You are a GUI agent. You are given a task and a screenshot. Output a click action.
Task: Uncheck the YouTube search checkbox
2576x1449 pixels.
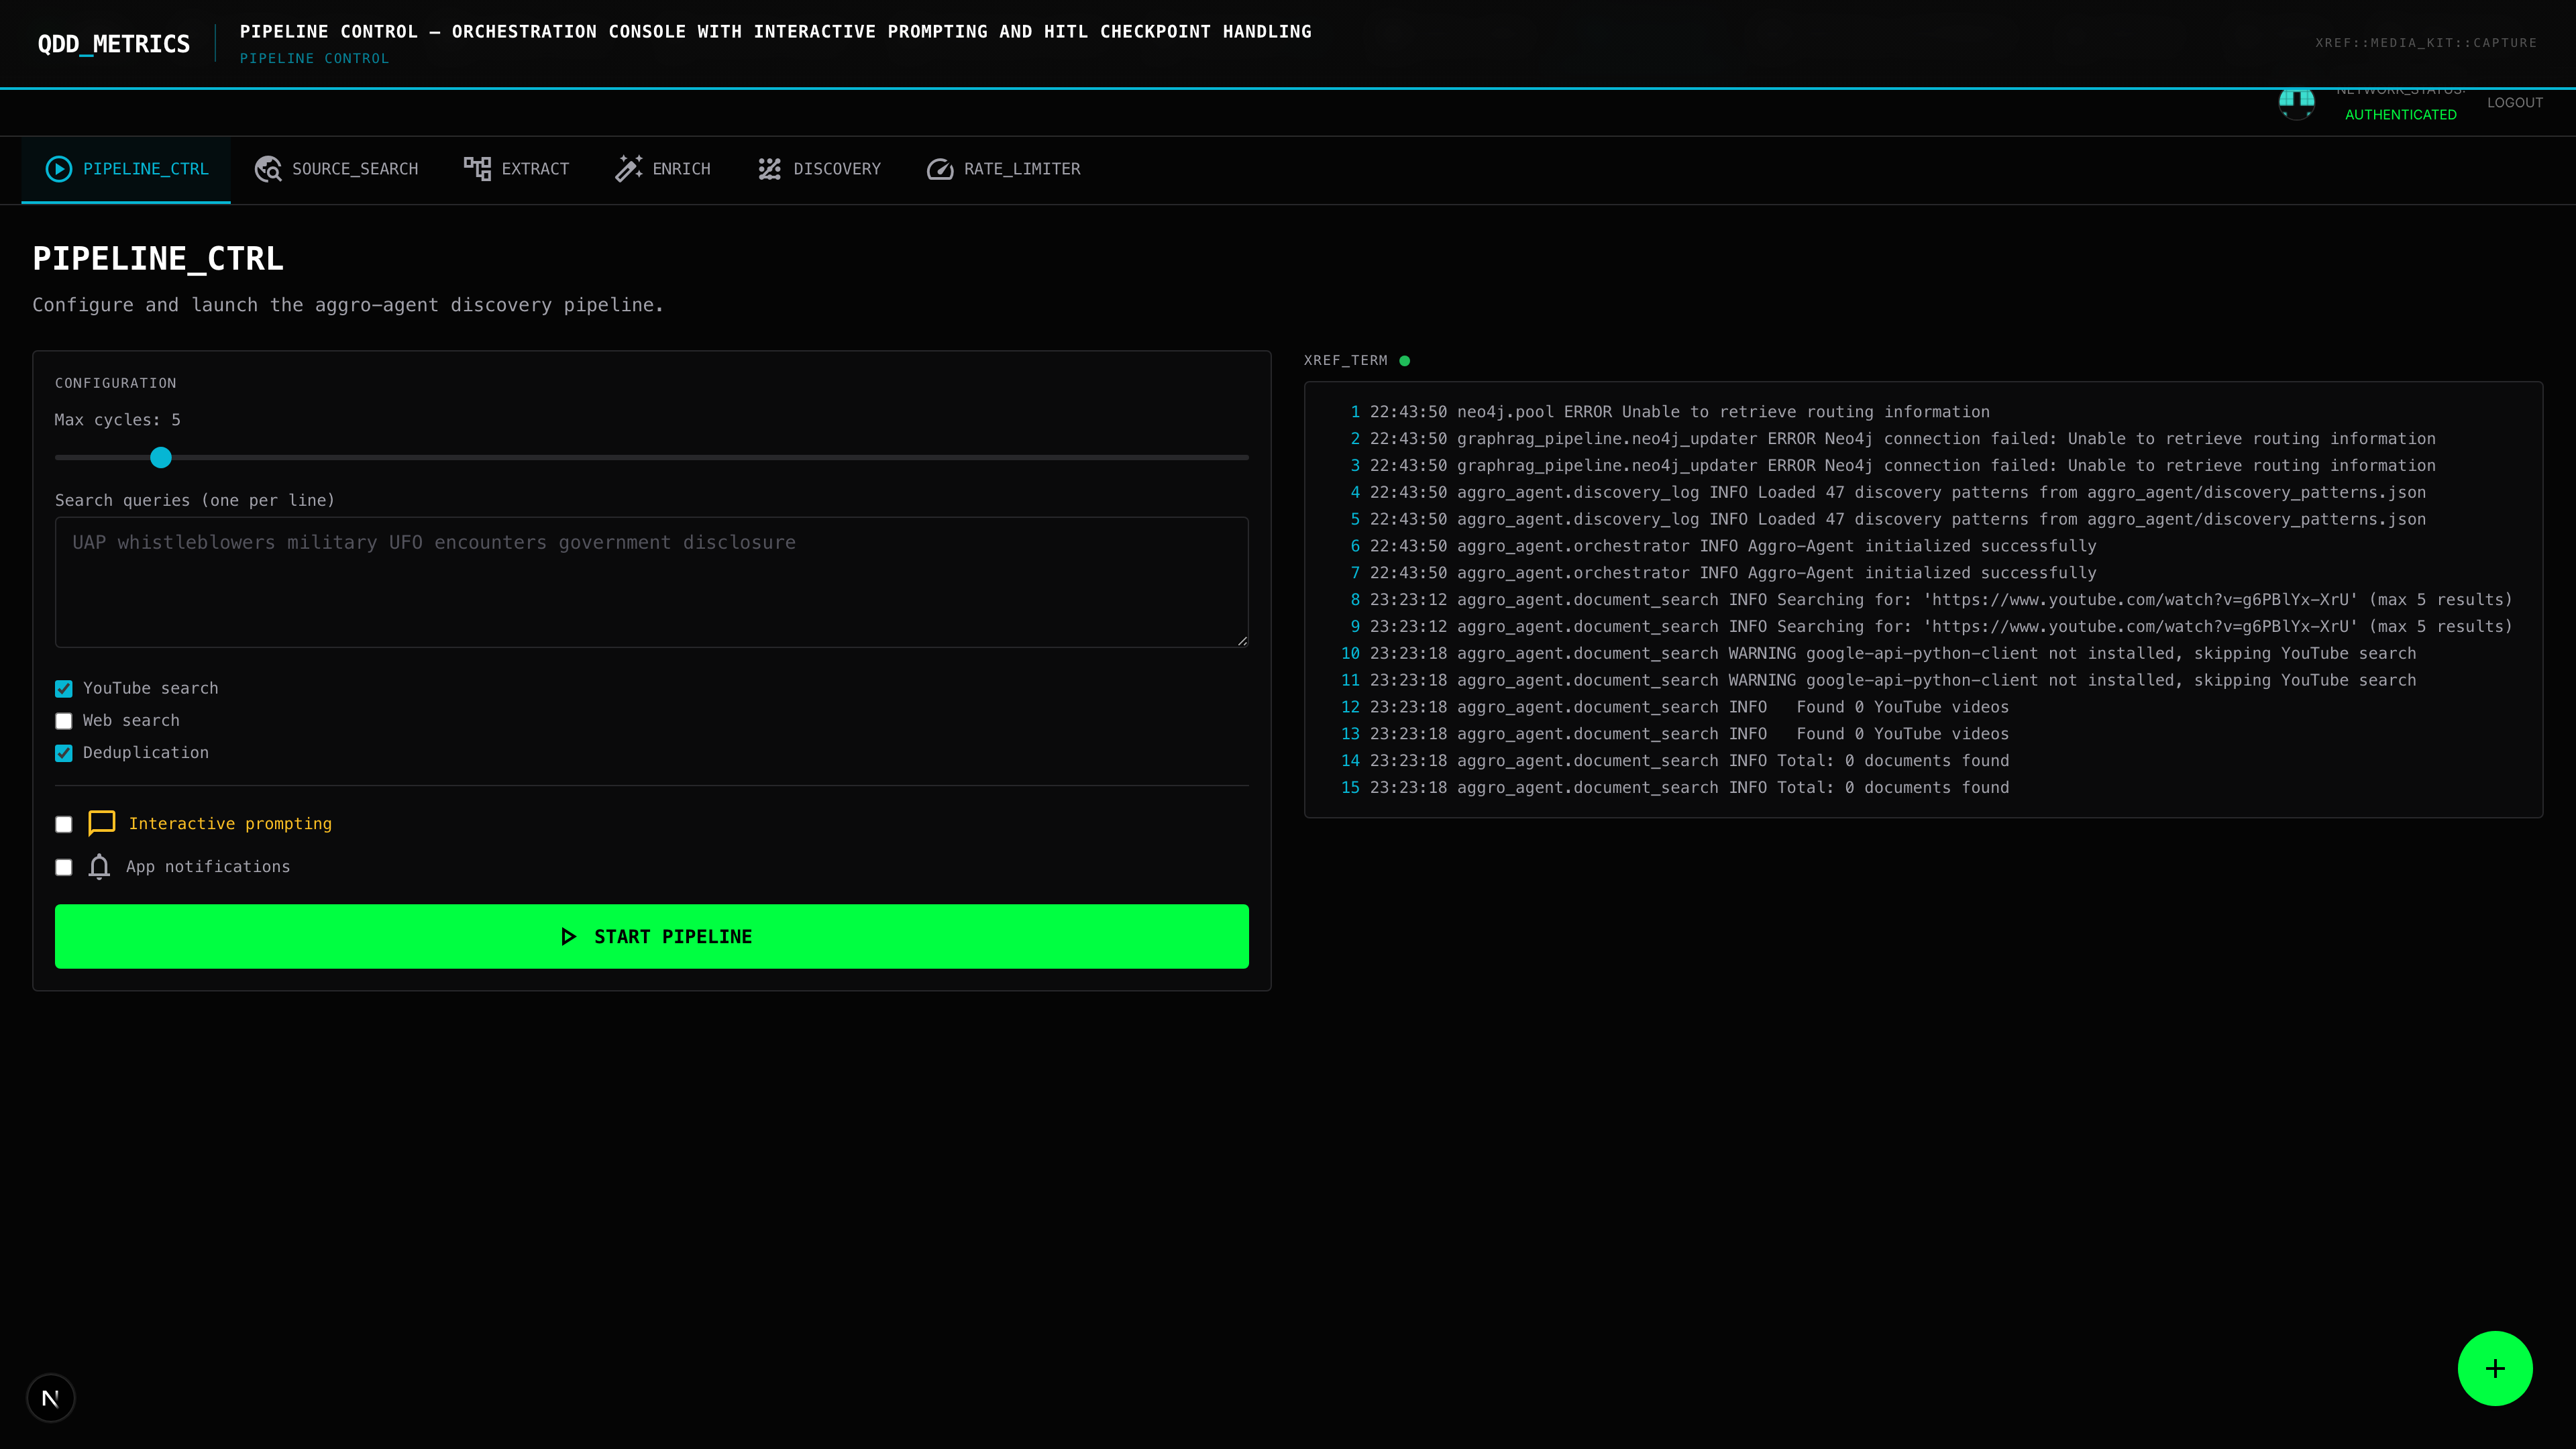tap(64, 688)
